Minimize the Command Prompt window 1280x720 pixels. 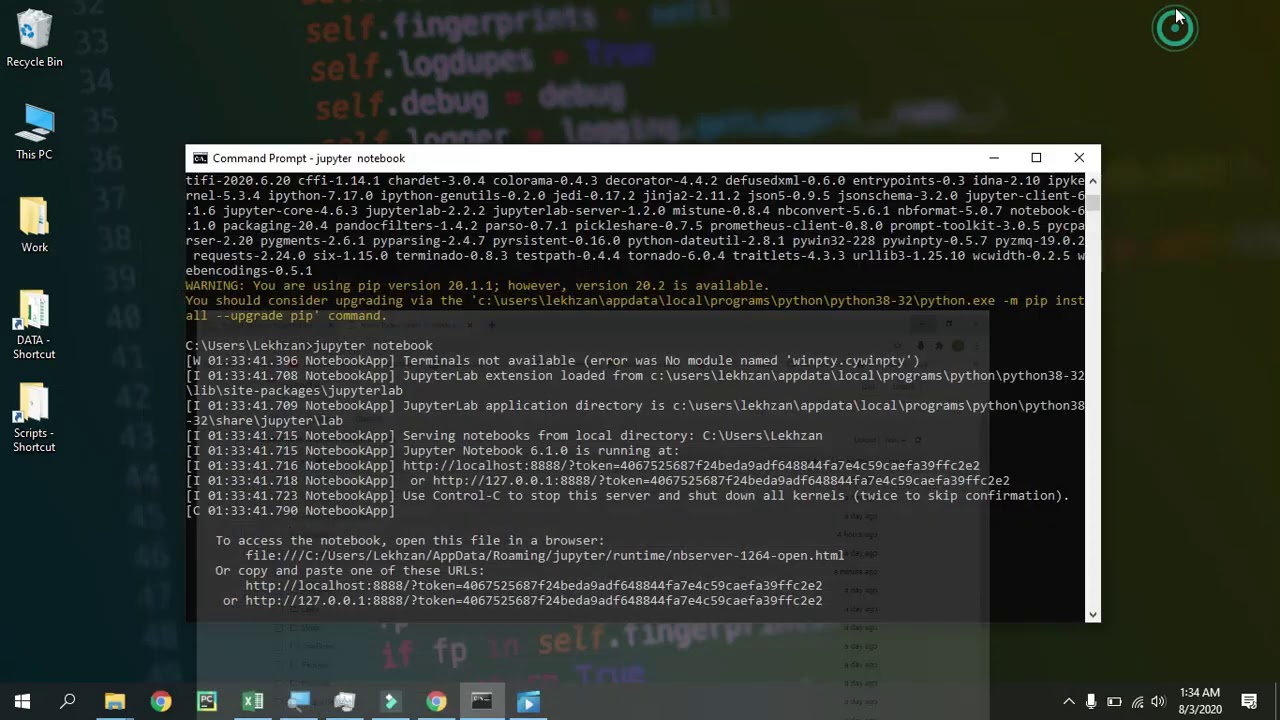(994, 158)
